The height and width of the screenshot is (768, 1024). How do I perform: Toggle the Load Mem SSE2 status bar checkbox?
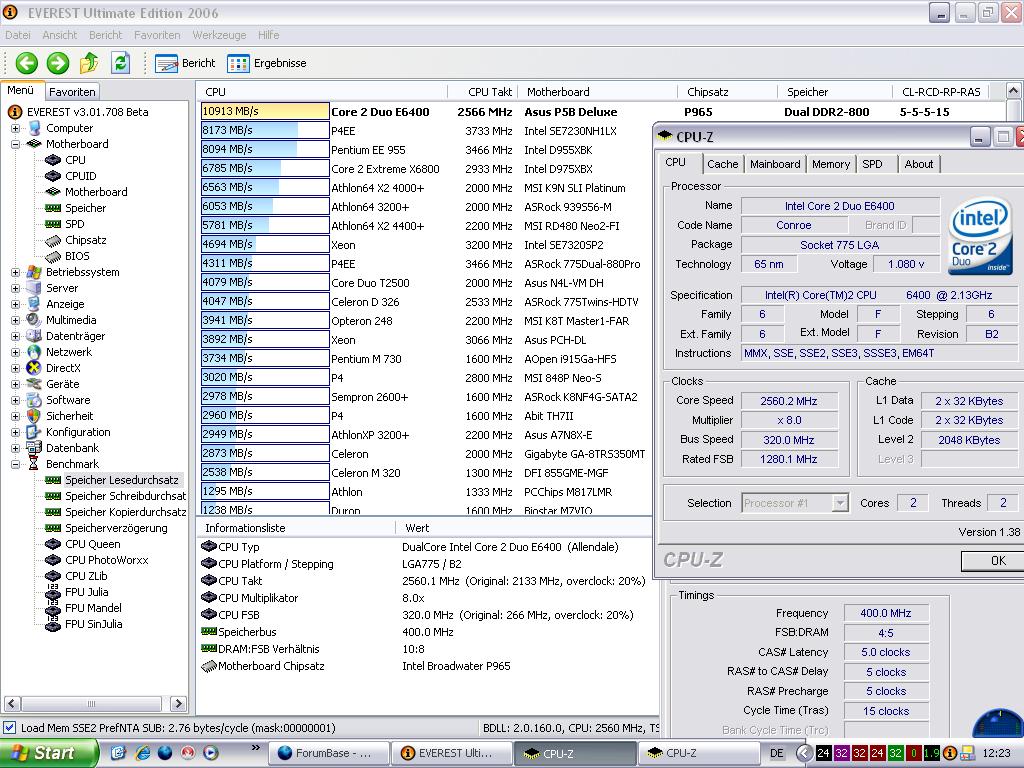pos(10,728)
